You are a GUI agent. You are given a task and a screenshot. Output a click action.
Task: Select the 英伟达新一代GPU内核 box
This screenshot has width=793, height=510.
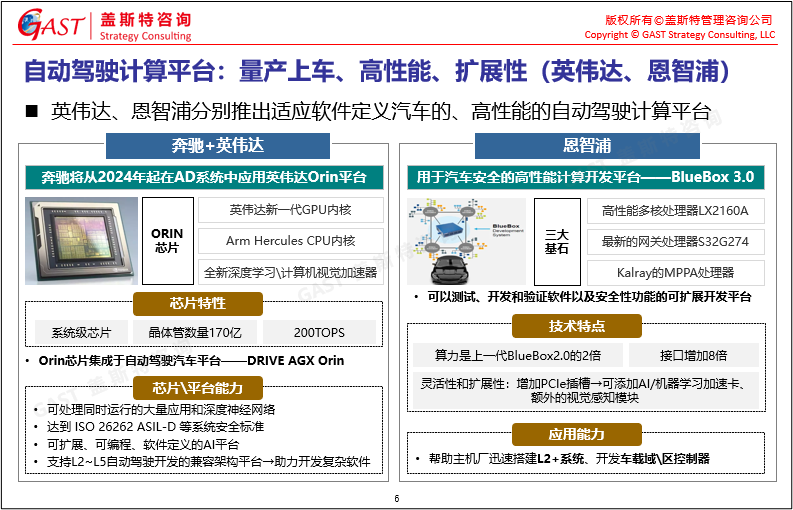[x=291, y=210]
